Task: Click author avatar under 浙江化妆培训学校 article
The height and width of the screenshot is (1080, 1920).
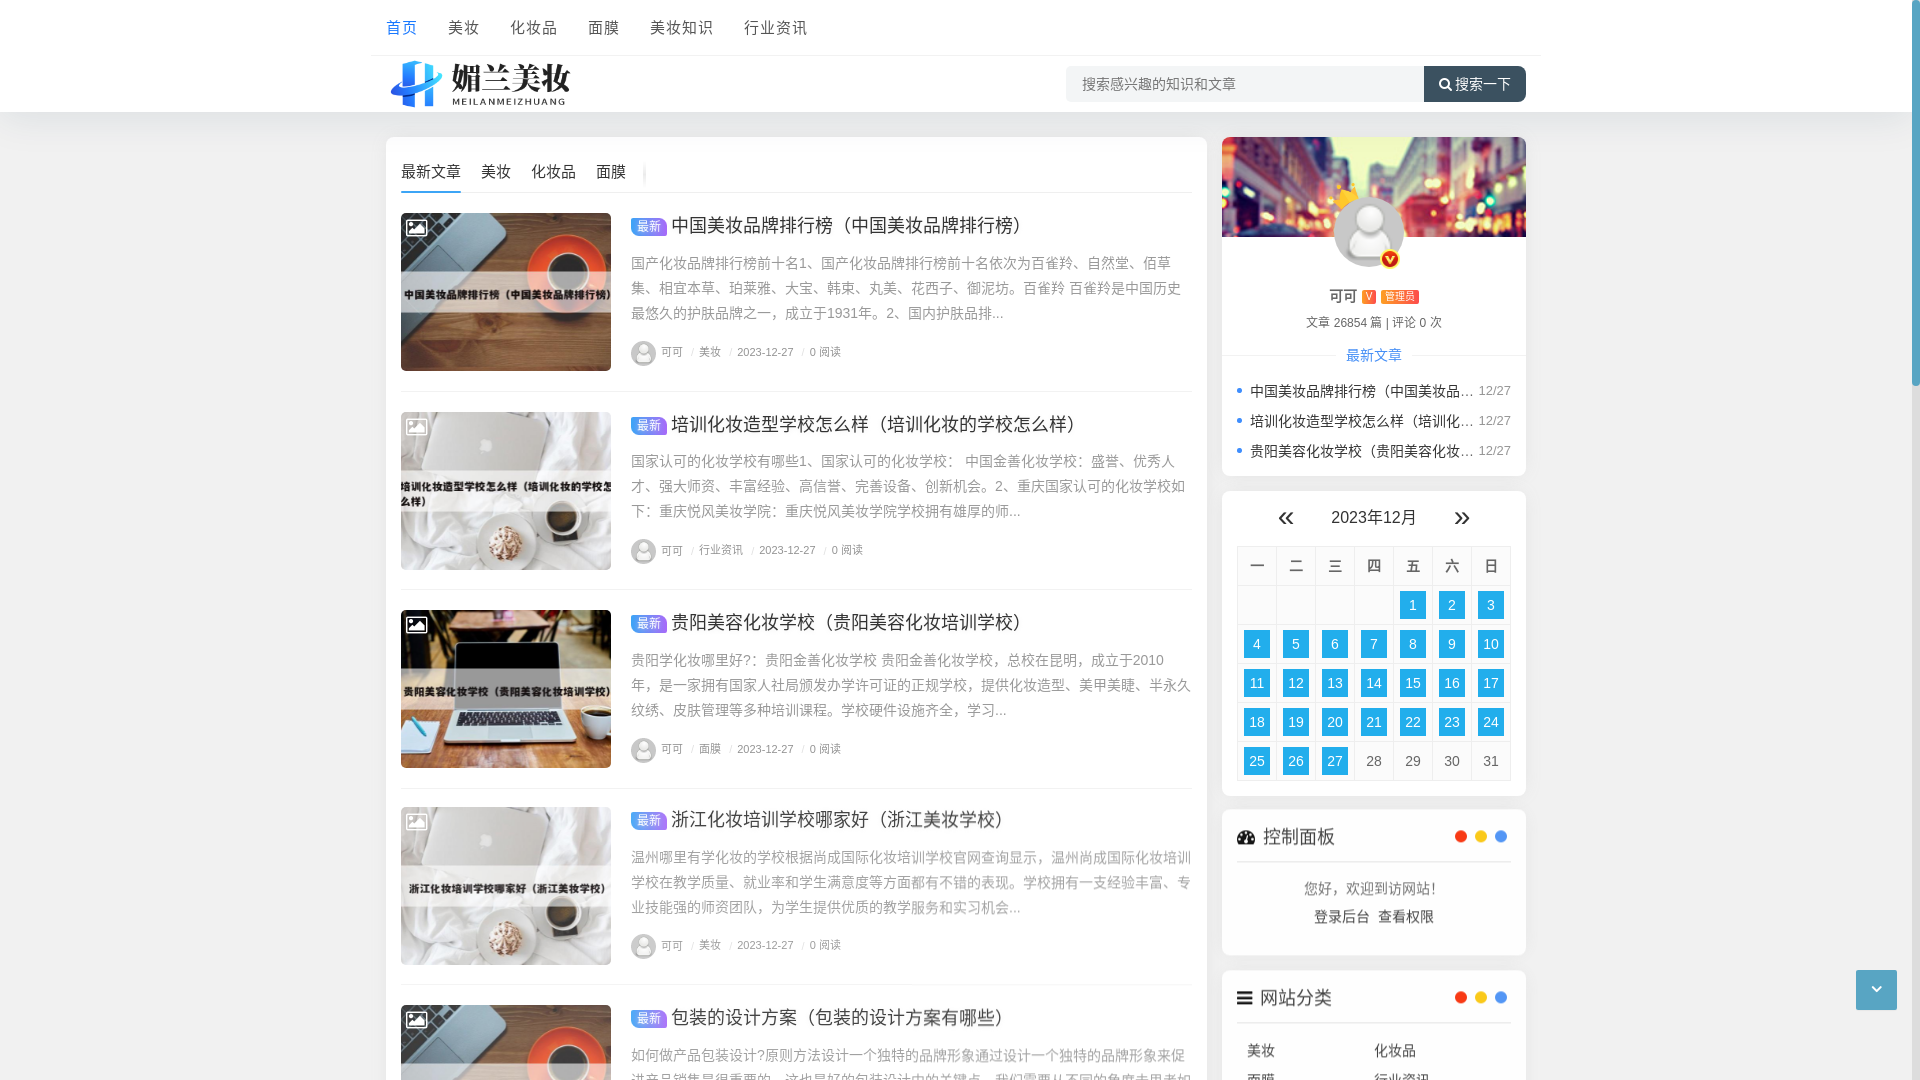Action: [643, 946]
